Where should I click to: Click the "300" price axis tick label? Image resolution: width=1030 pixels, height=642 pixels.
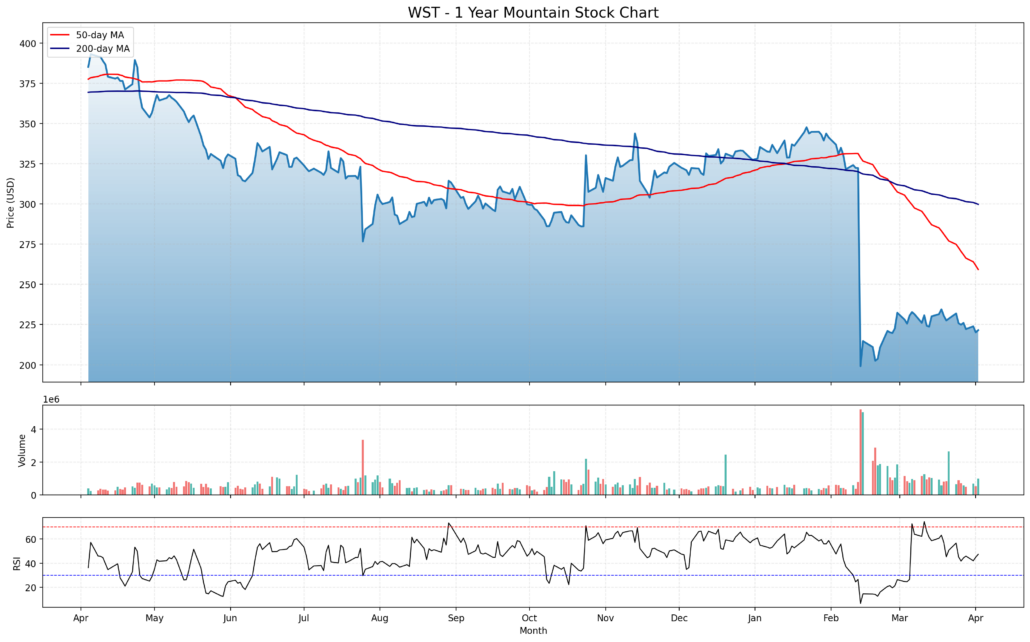(x=28, y=204)
